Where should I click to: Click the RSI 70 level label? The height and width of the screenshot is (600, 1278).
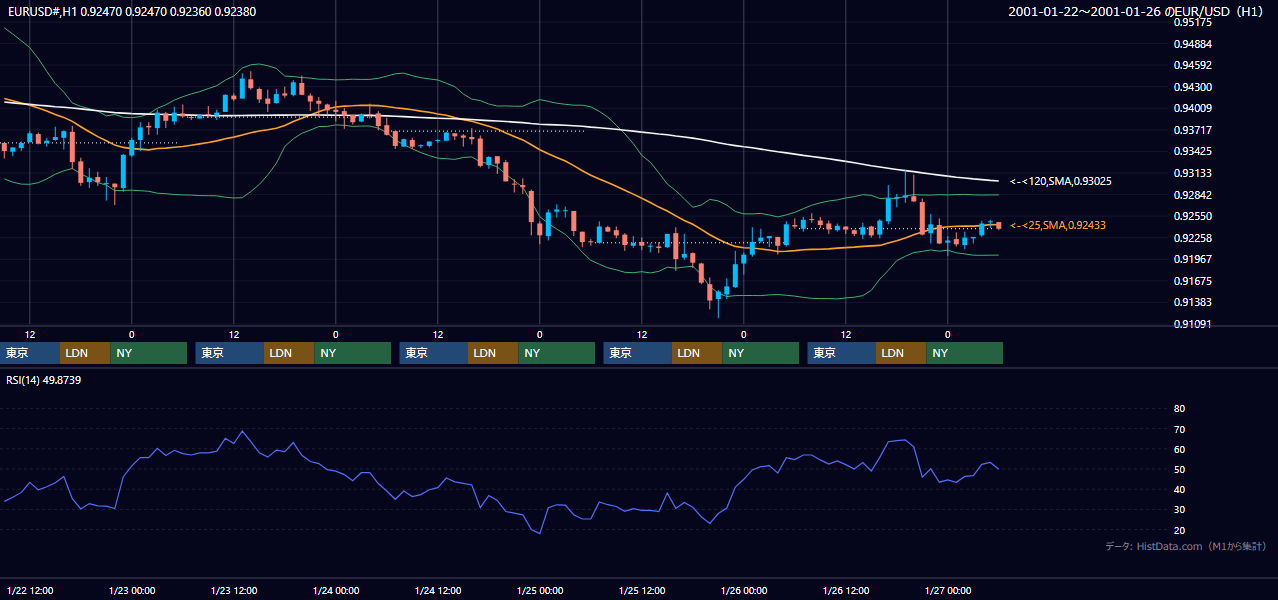[x=1179, y=429]
